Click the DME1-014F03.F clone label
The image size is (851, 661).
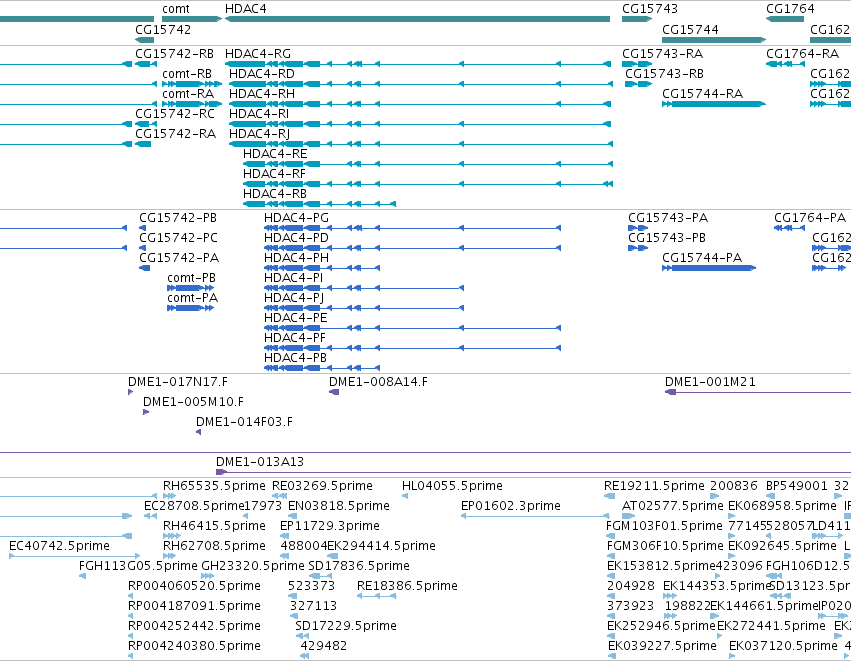pos(244,422)
